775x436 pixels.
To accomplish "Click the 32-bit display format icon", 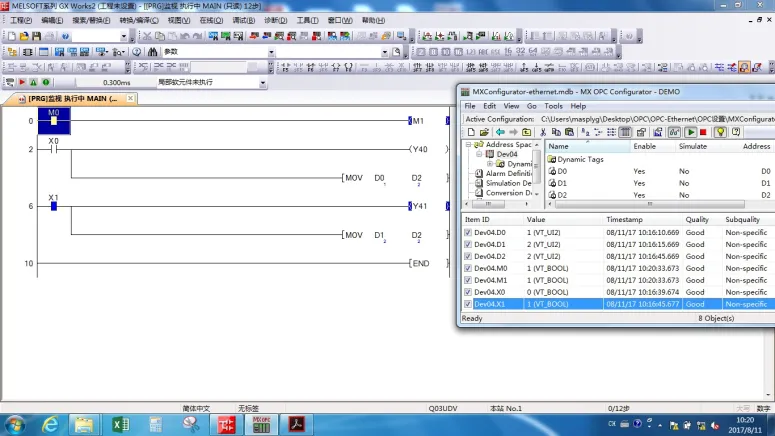I will [x=520, y=52].
